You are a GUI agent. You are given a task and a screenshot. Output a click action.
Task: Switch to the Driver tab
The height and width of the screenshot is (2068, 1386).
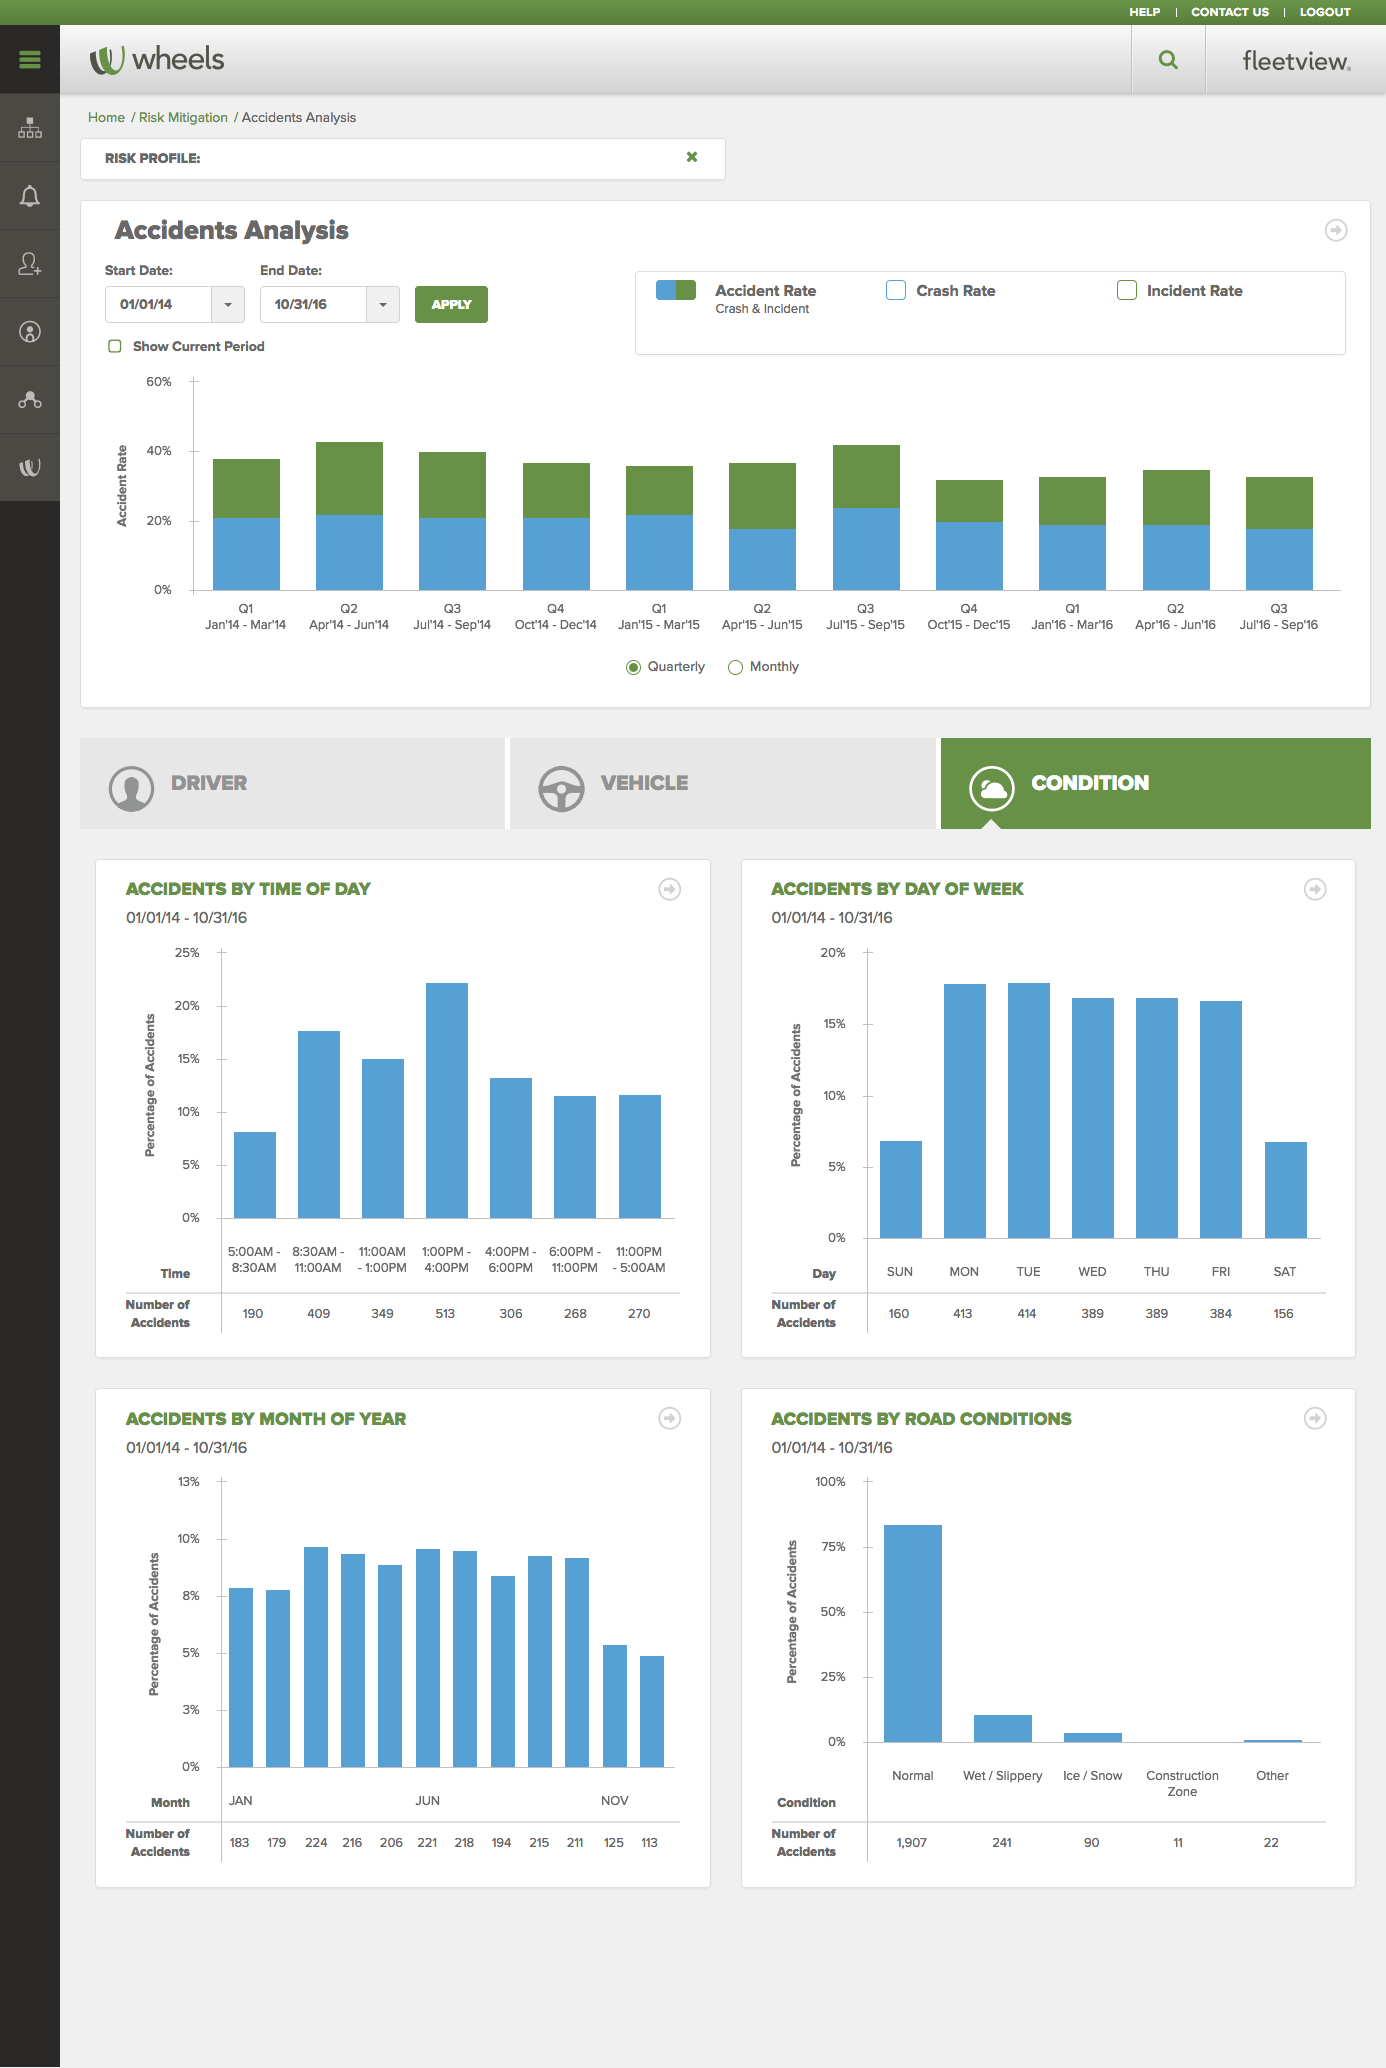pyautogui.click(x=292, y=783)
